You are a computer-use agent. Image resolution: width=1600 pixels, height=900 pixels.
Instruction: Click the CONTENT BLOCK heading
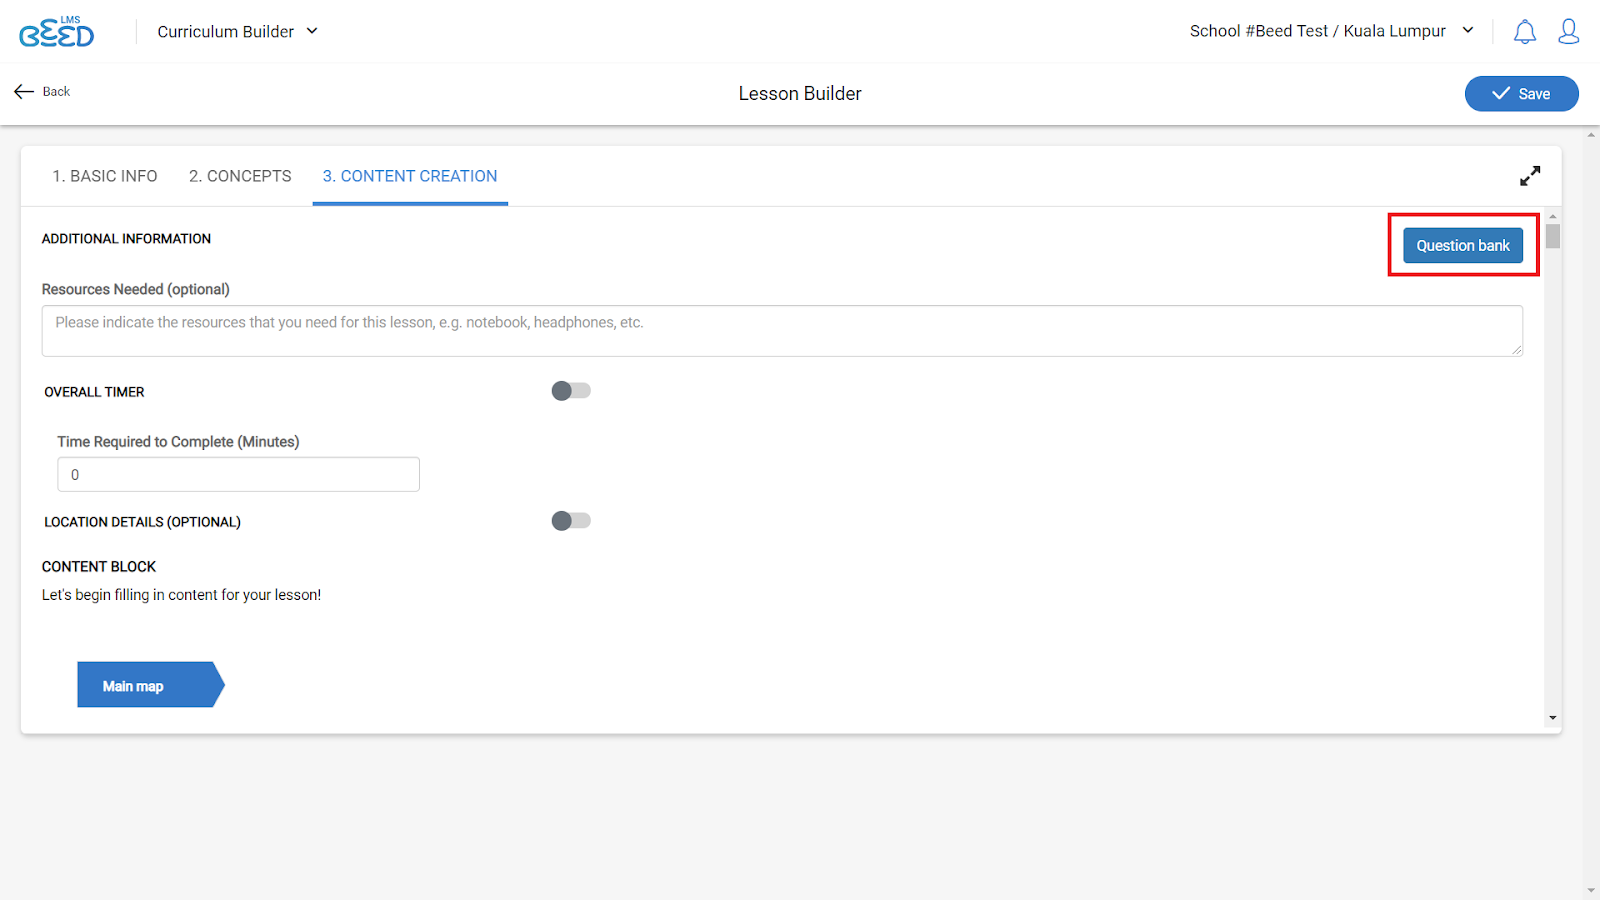[99, 567]
